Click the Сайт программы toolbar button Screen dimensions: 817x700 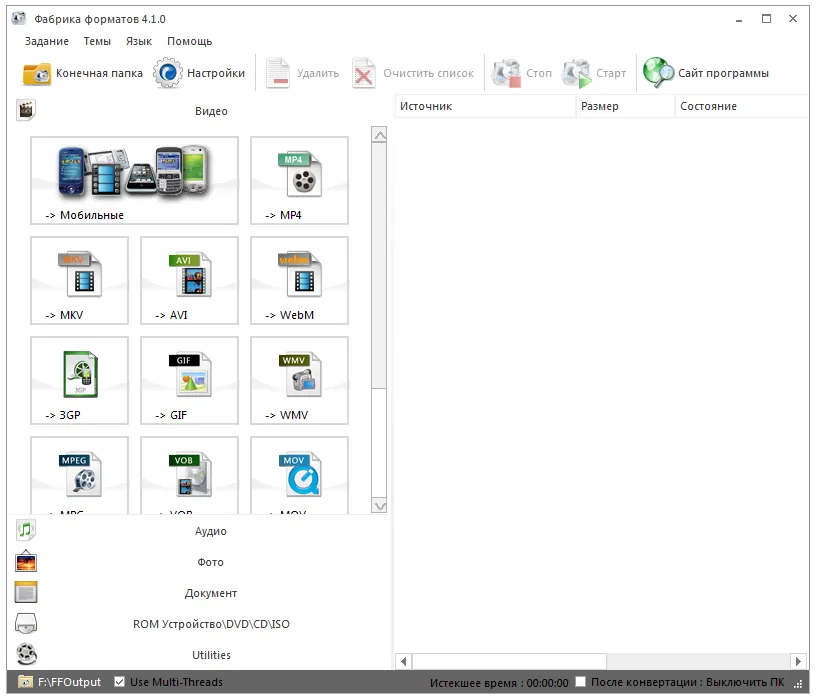tap(707, 73)
